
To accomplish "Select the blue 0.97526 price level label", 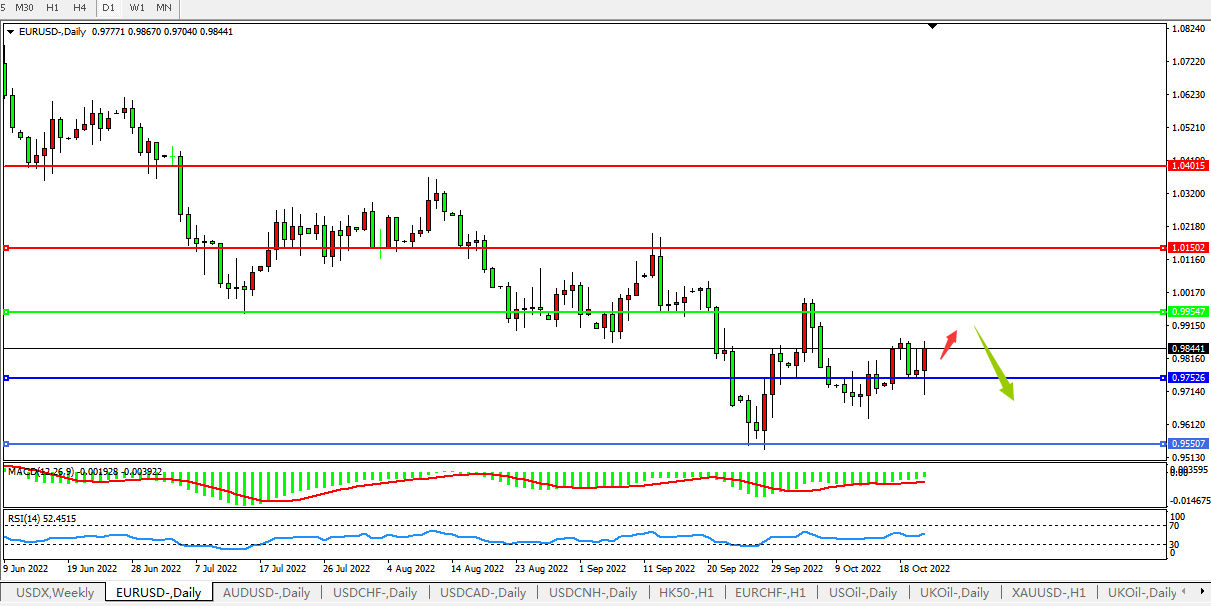I will (1188, 378).
